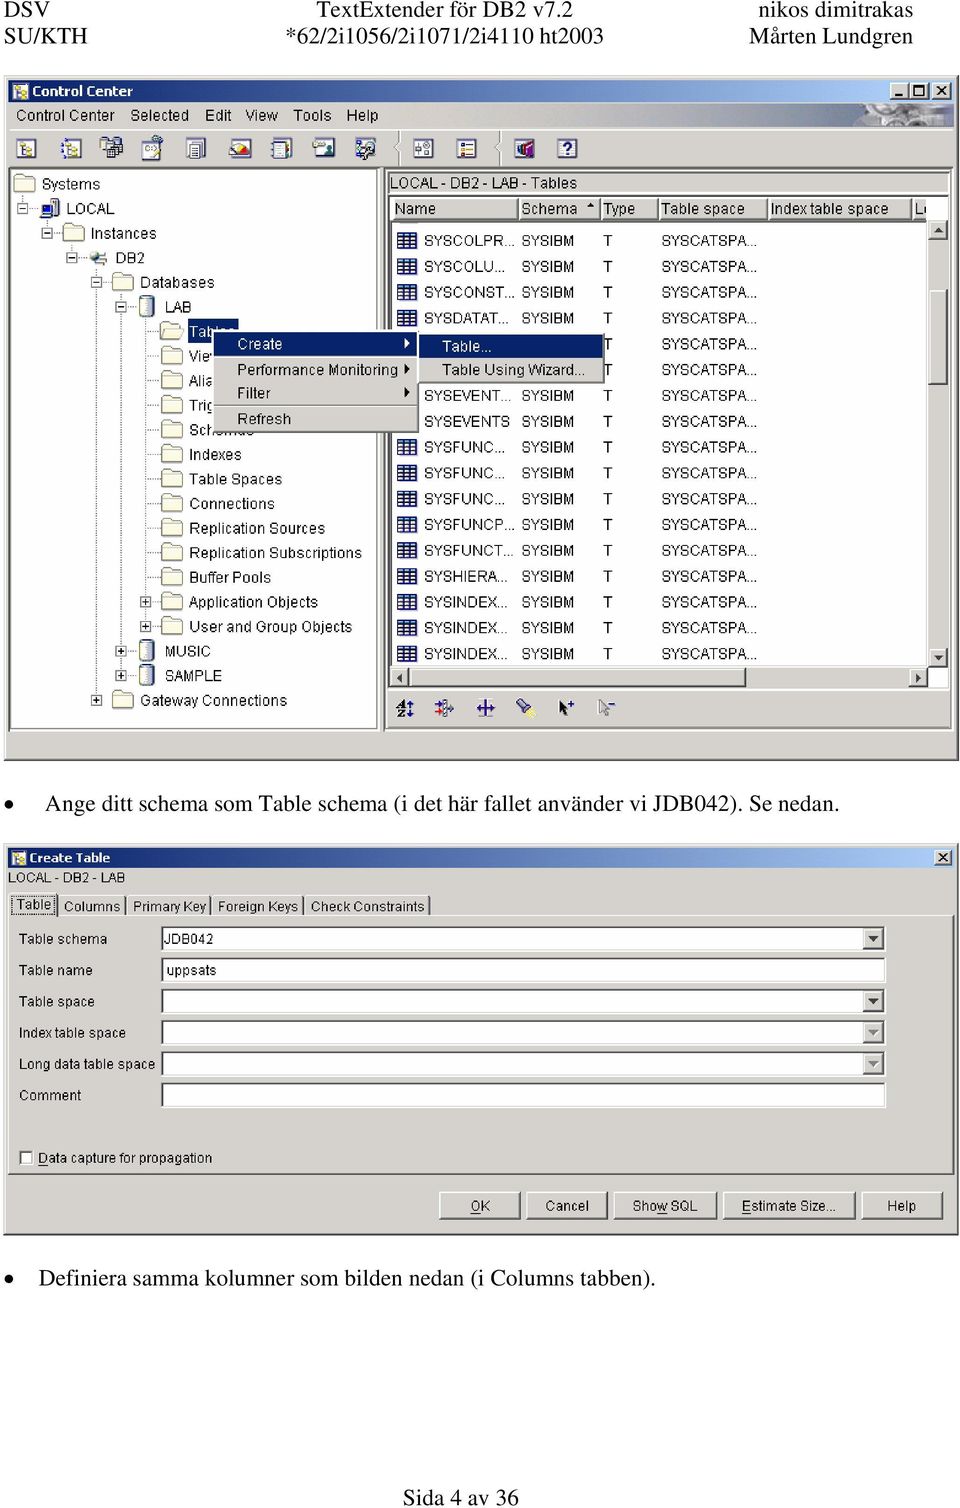
Task: Click the select all cursor-plus icon
Action: pyautogui.click(x=566, y=708)
